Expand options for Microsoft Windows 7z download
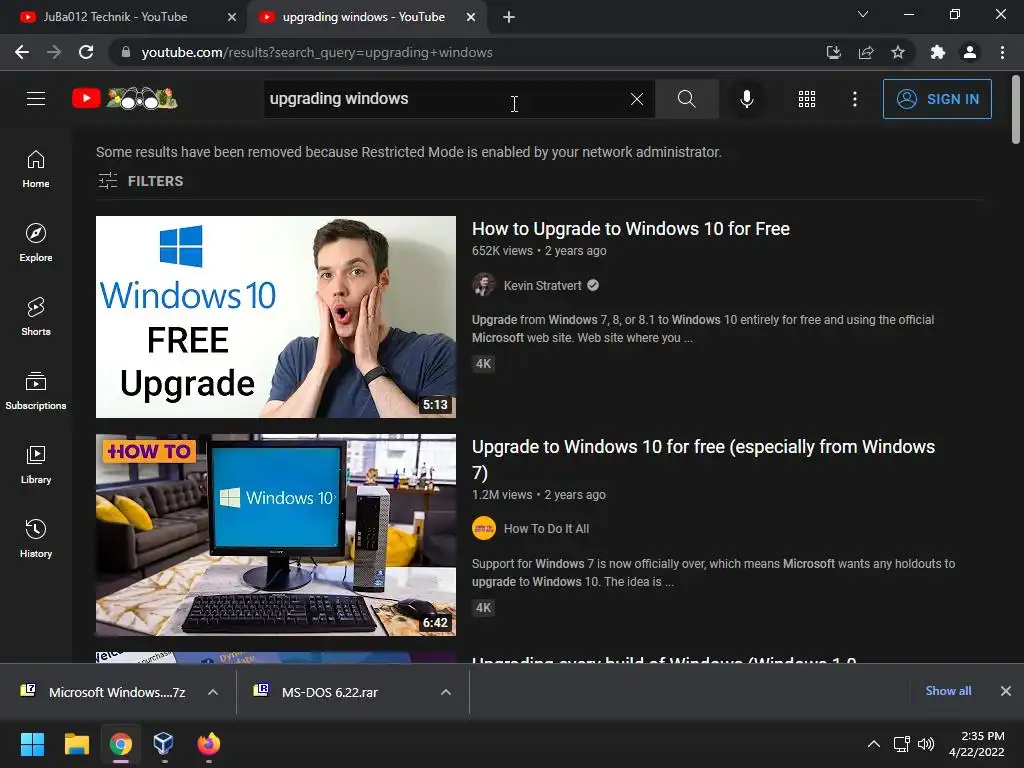1024x768 pixels. point(213,692)
